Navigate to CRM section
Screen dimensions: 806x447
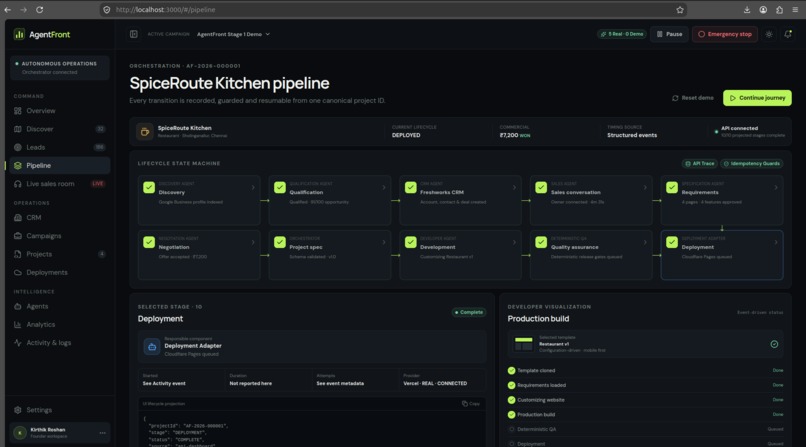[60, 217]
